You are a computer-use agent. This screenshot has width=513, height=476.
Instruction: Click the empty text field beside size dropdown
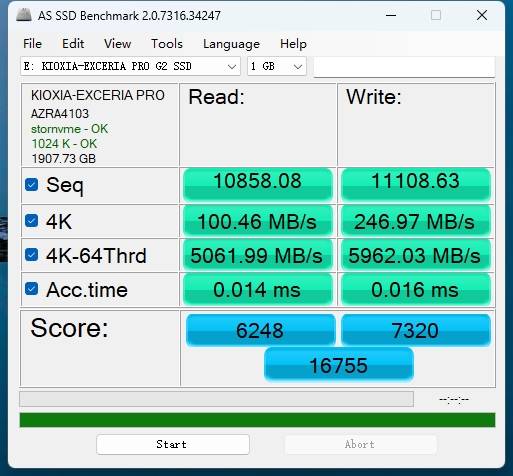pos(404,67)
